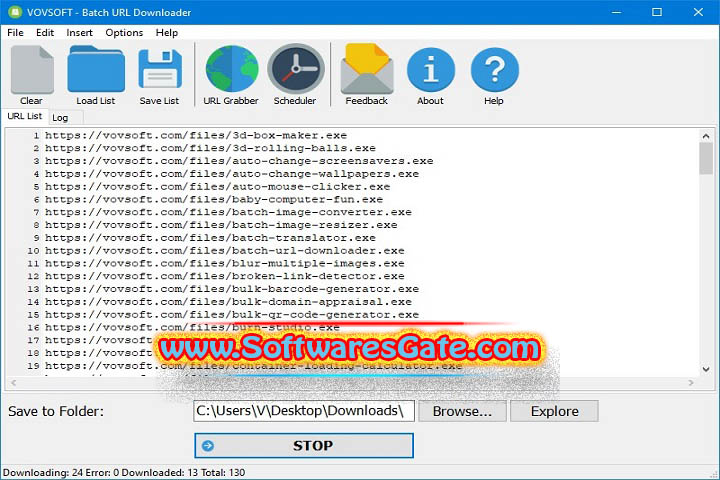Open the Options menu

(124, 33)
